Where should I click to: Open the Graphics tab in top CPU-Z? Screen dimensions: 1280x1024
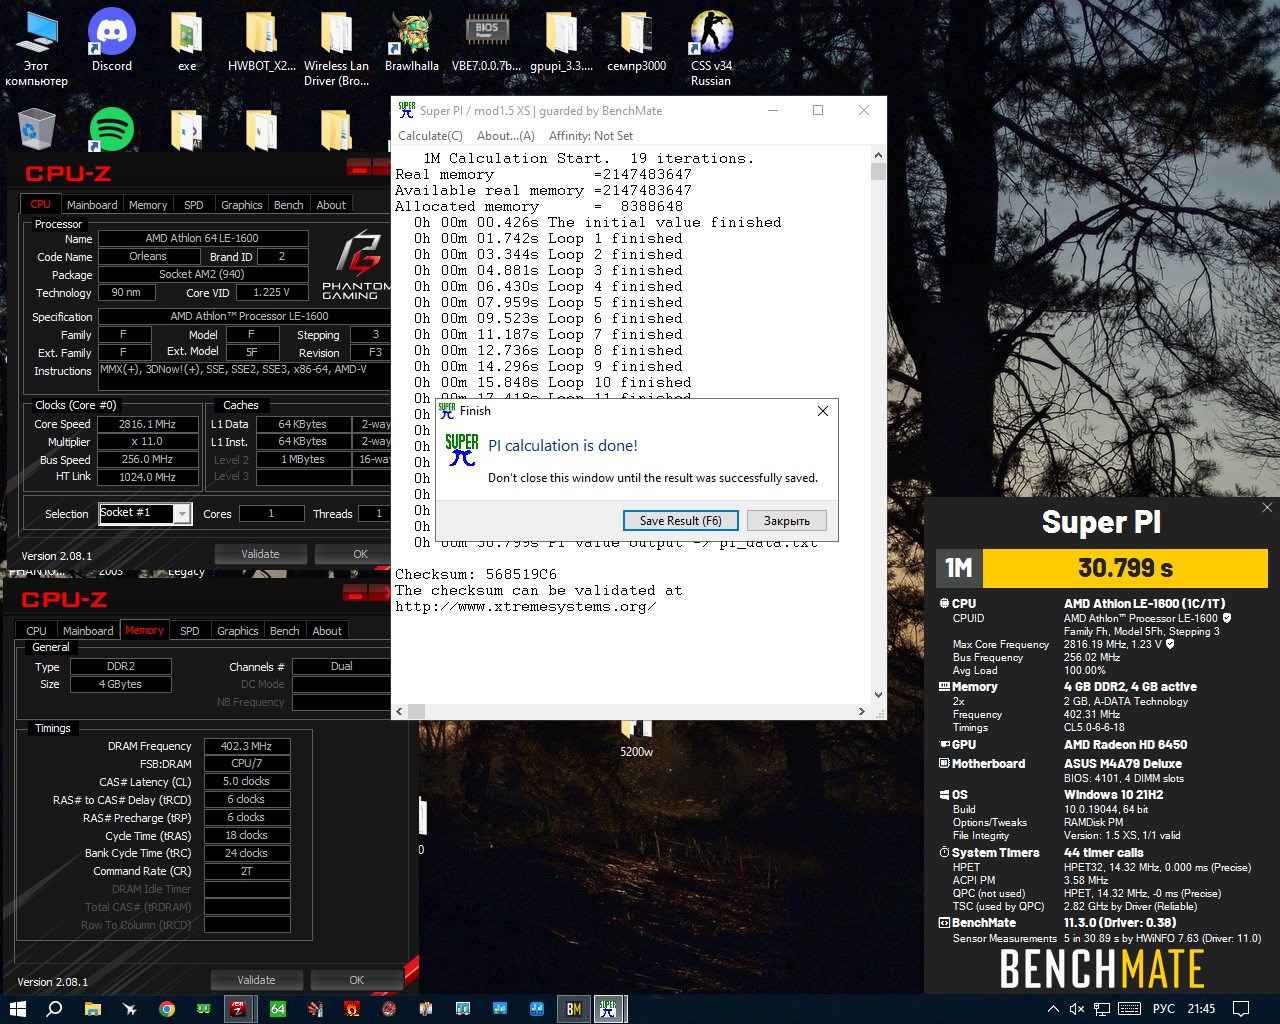(242, 204)
